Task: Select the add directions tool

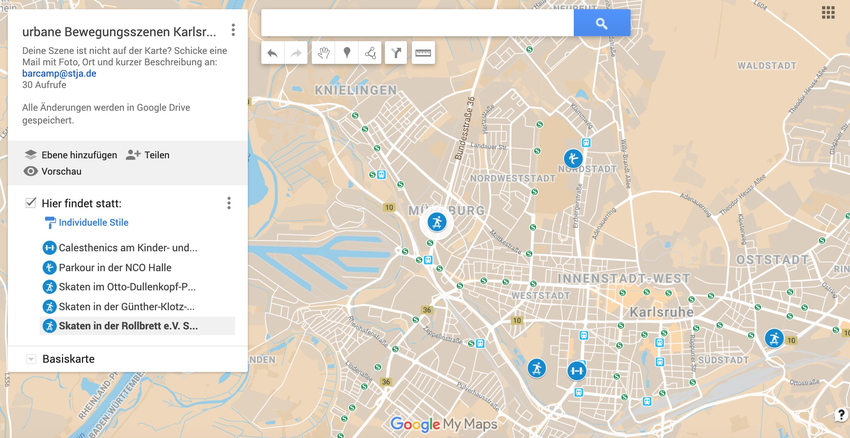Action: coord(396,53)
